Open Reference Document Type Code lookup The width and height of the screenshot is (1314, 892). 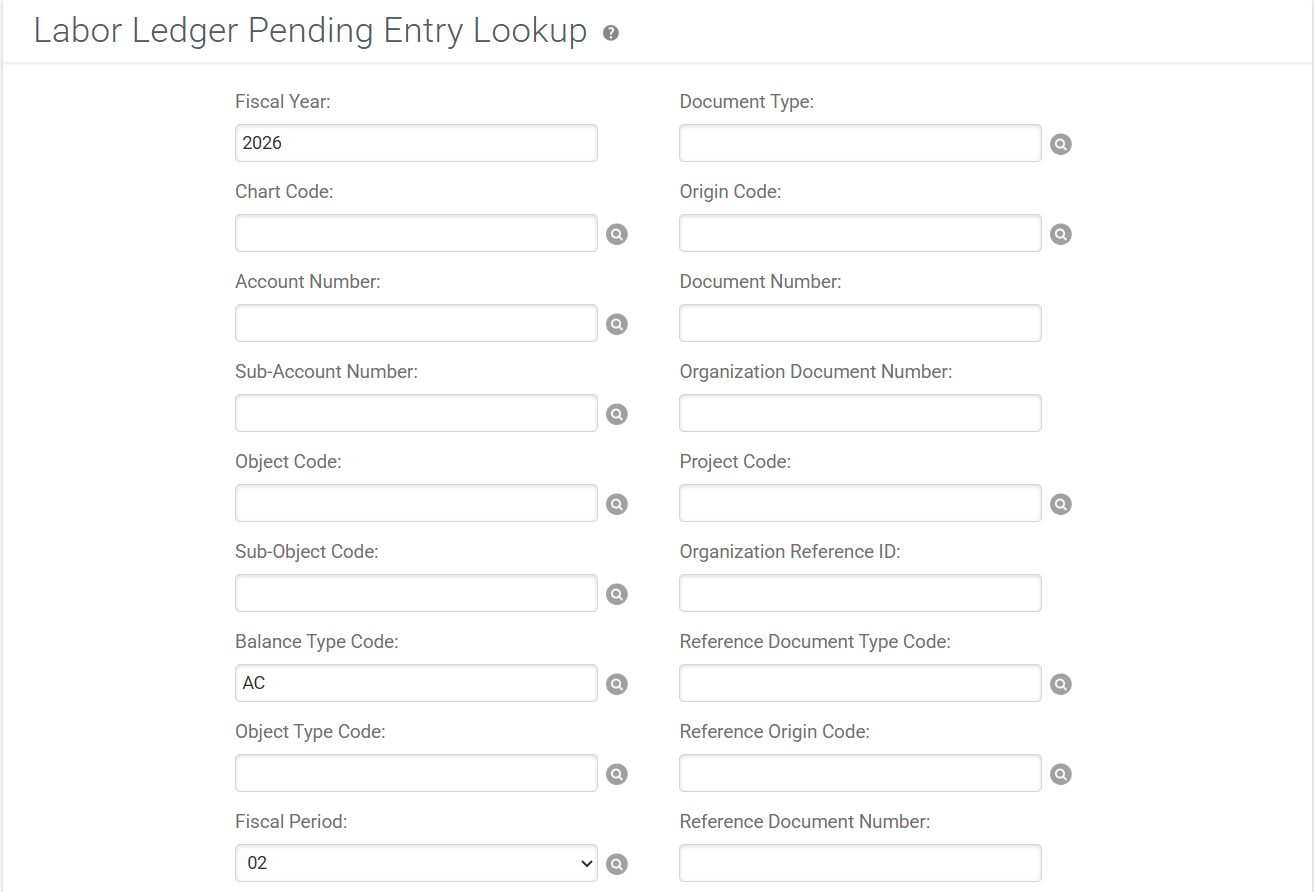coord(1061,684)
